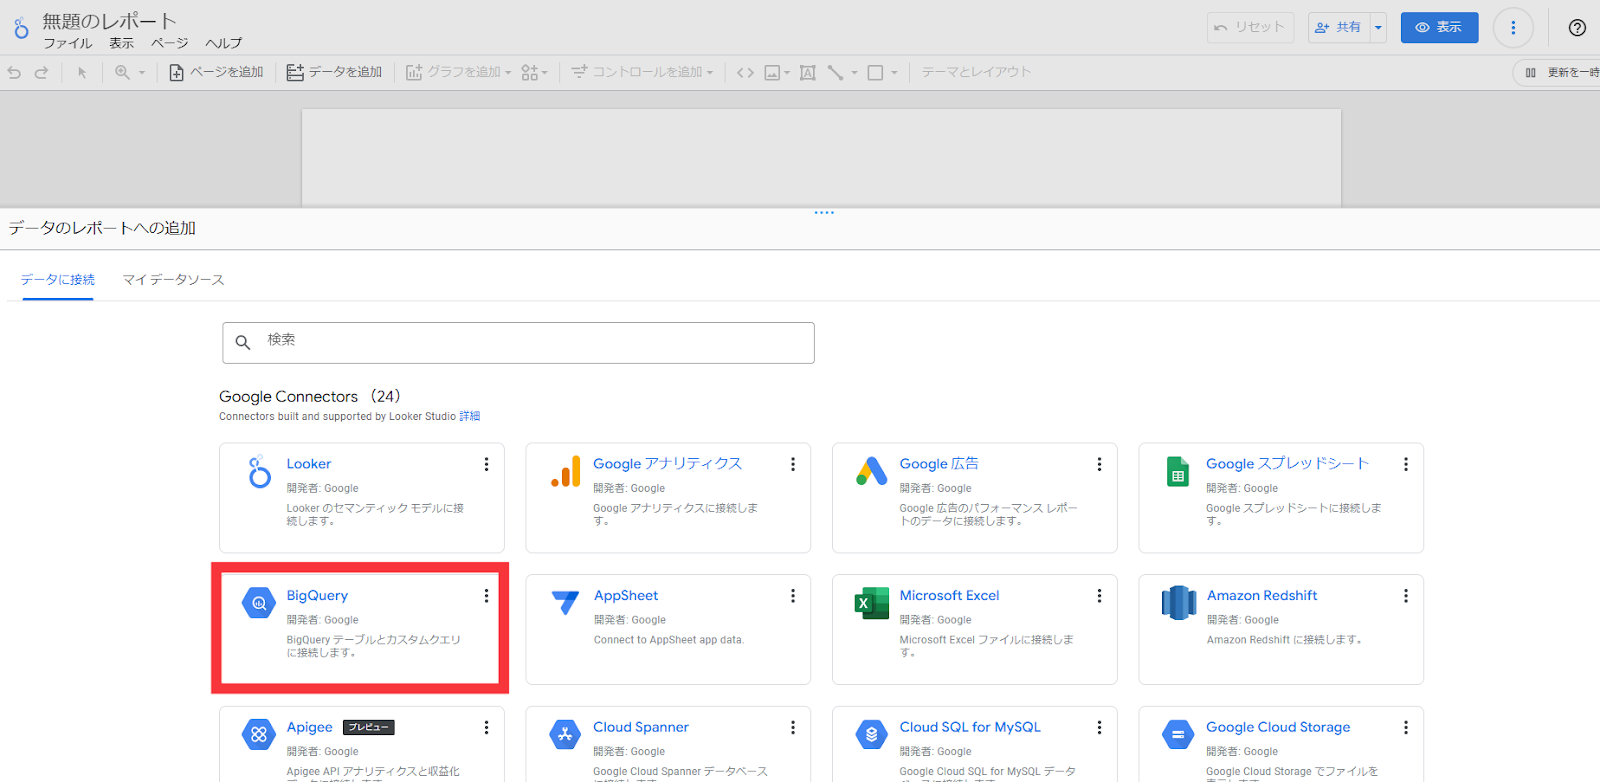Expand the shape tool dropdown arrow
Image resolution: width=1600 pixels, height=782 pixels.
(x=894, y=72)
